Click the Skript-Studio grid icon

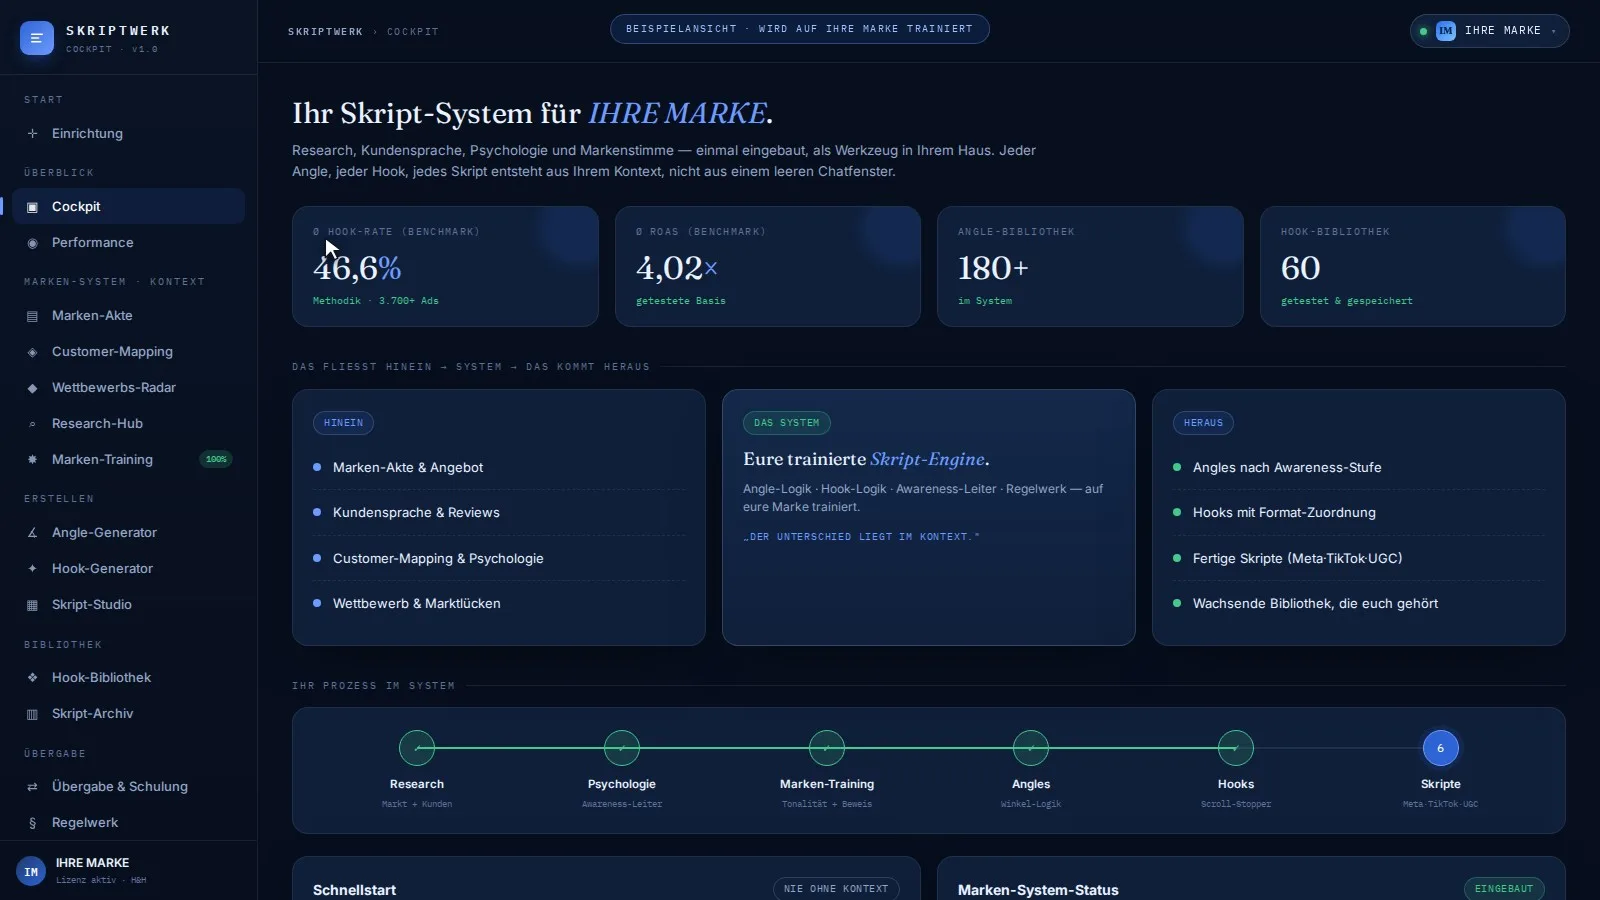[x=32, y=605]
